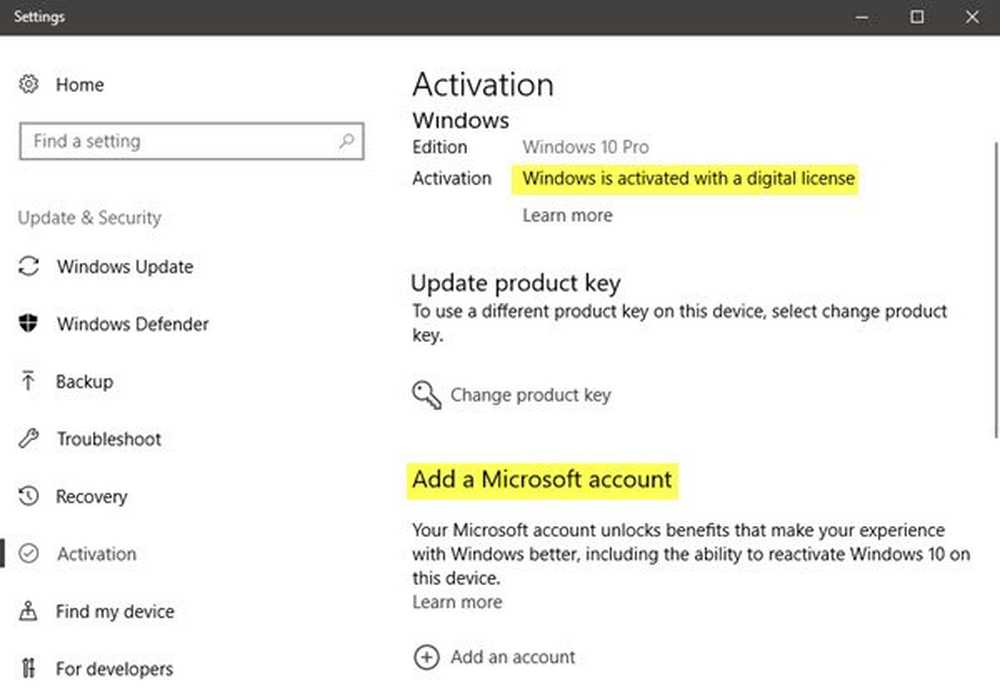
Task: Click the Home gear icon
Action: click(27, 85)
